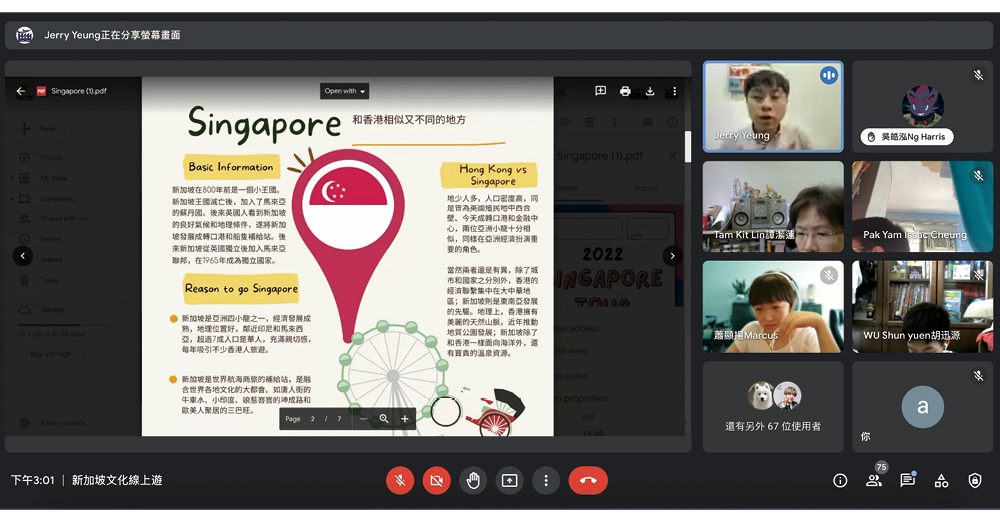
Task: Go back from the Singapore PDF preview
Action: (x=20, y=91)
